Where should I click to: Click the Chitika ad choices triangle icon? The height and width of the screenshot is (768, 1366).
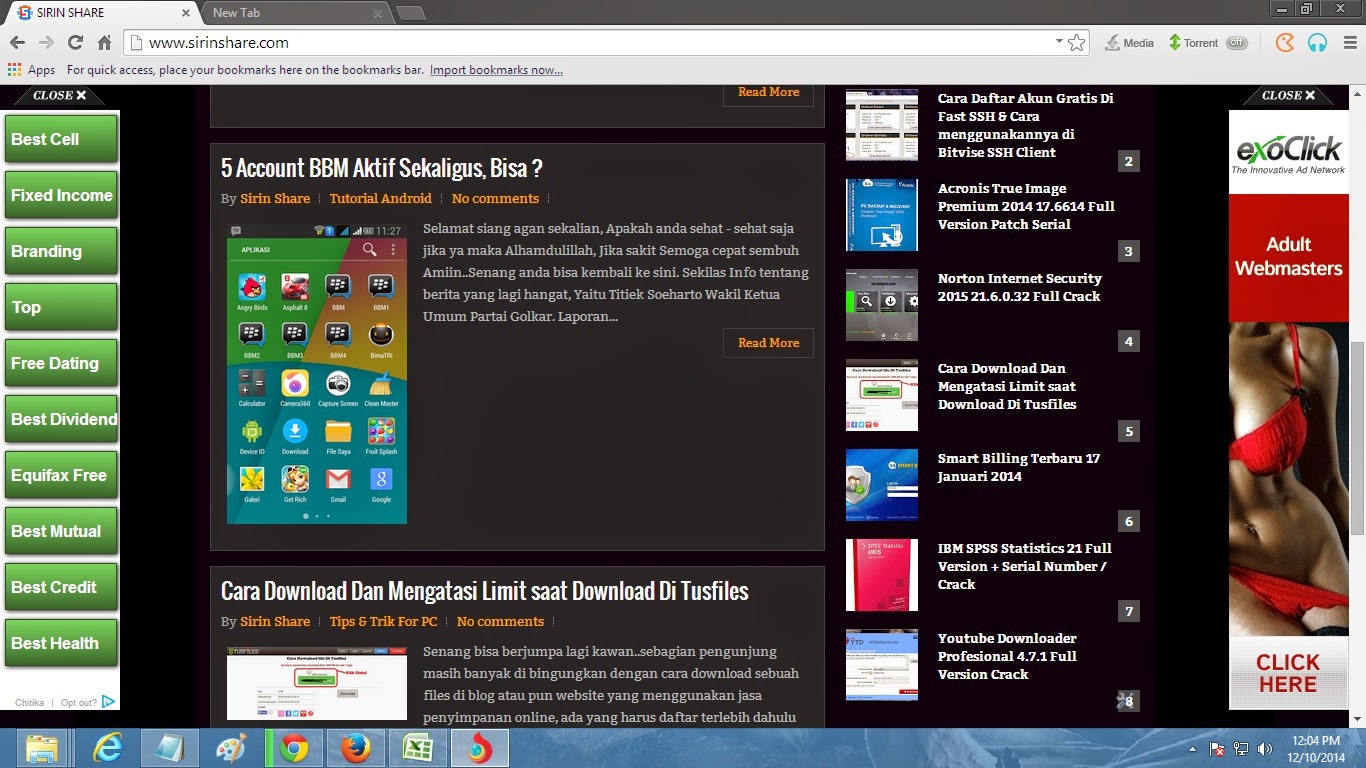pyautogui.click(x=108, y=702)
